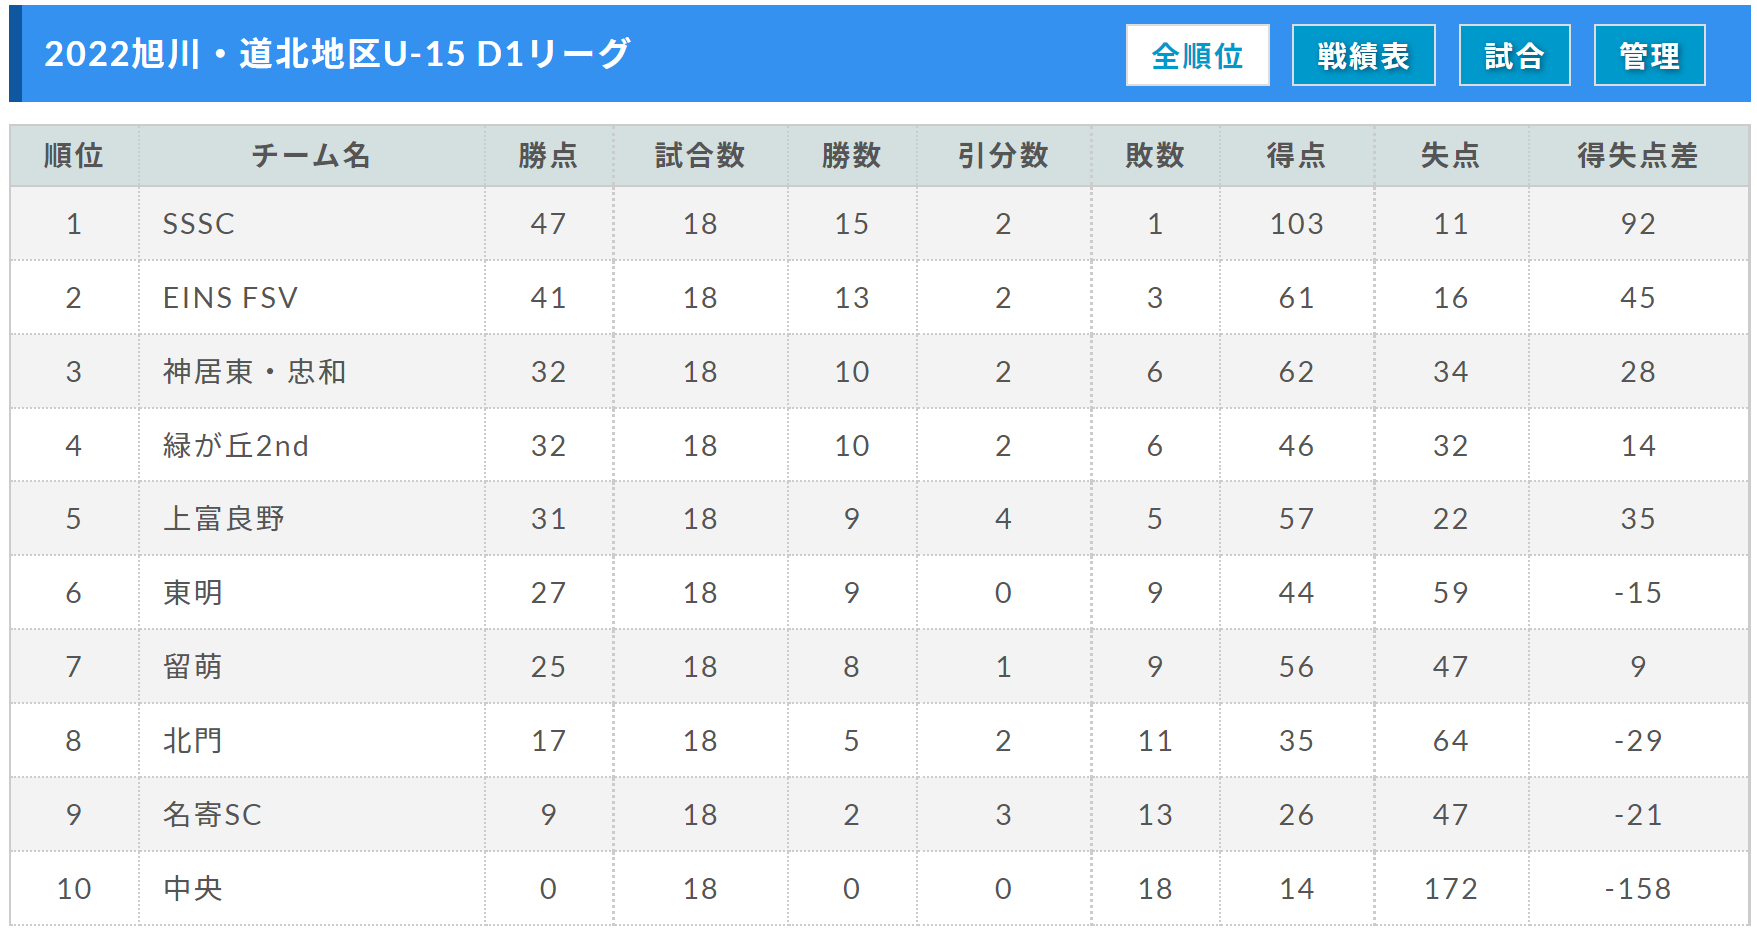The width and height of the screenshot is (1757, 940).
Task: Click the 得失点差 column header
Action: [x=1637, y=156]
